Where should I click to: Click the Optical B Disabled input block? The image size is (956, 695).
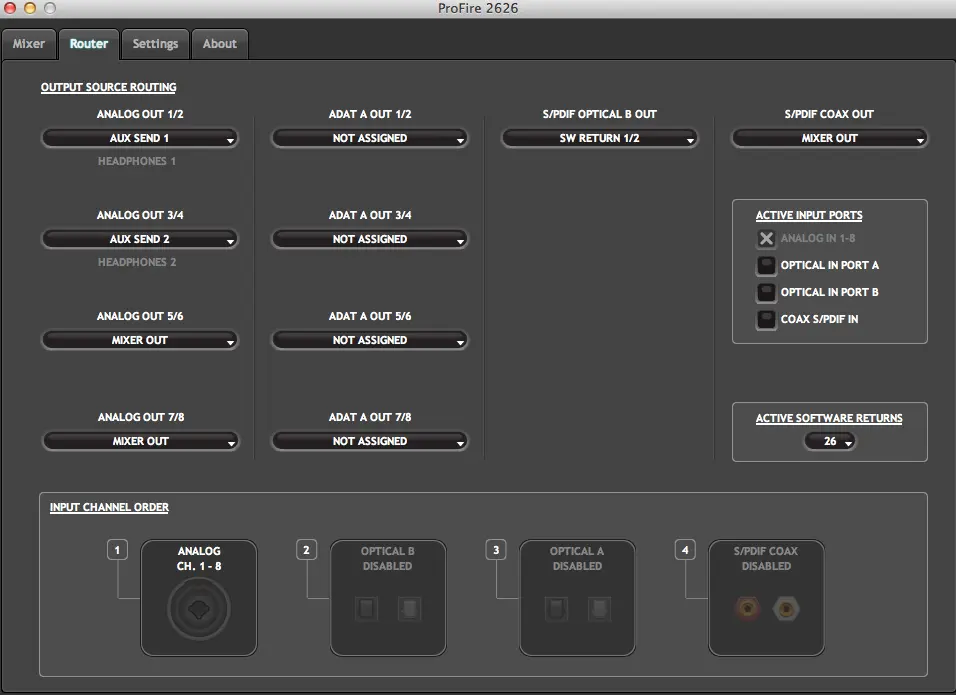click(x=388, y=598)
